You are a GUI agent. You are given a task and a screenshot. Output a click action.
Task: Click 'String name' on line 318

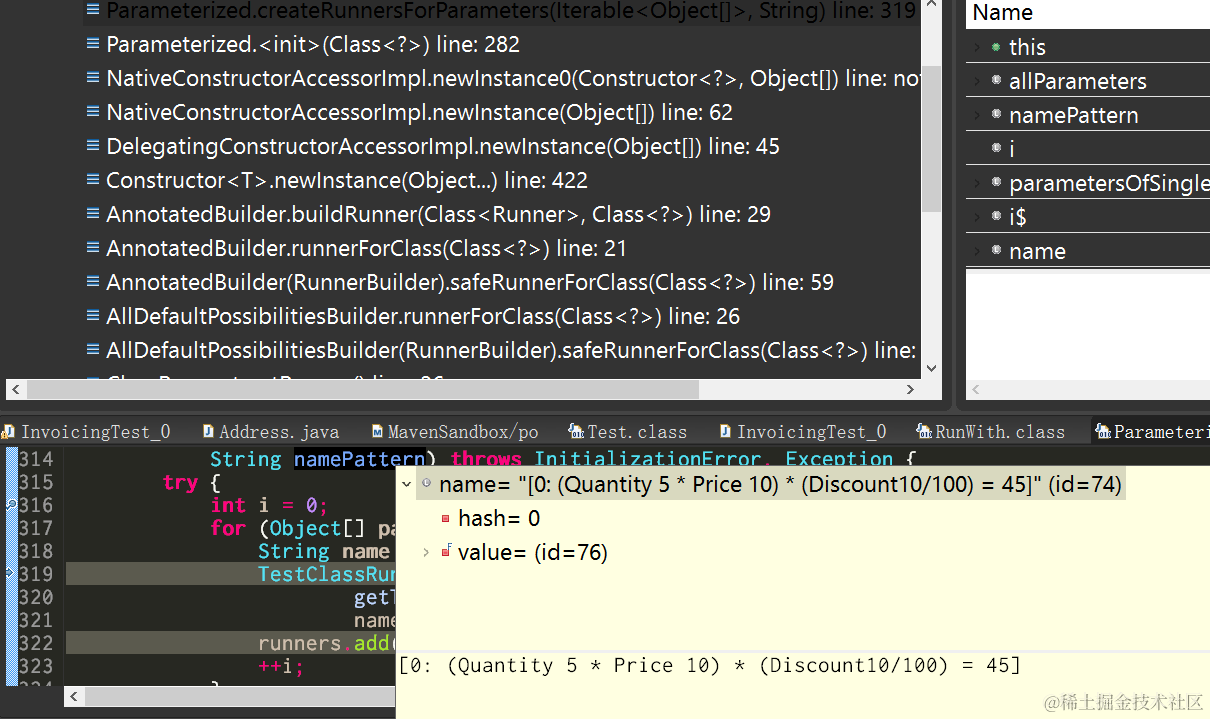324,551
